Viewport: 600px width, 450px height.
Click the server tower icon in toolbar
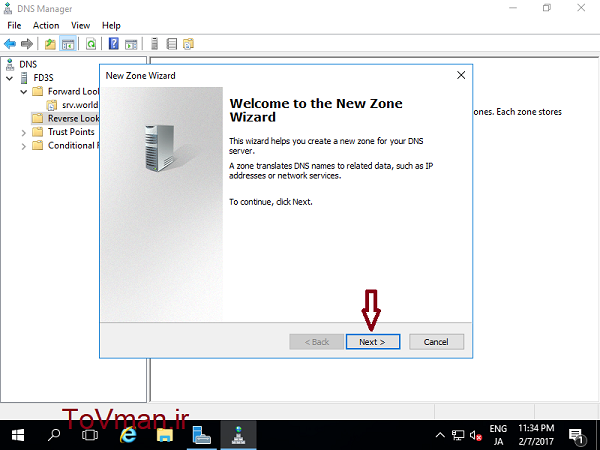[x=155, y=44]
